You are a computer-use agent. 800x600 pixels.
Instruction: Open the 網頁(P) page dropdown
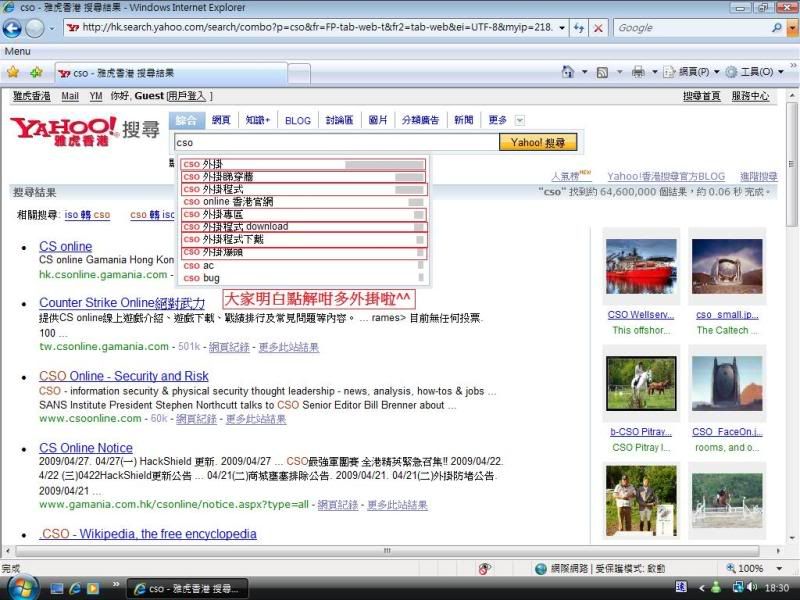point(694,72)
